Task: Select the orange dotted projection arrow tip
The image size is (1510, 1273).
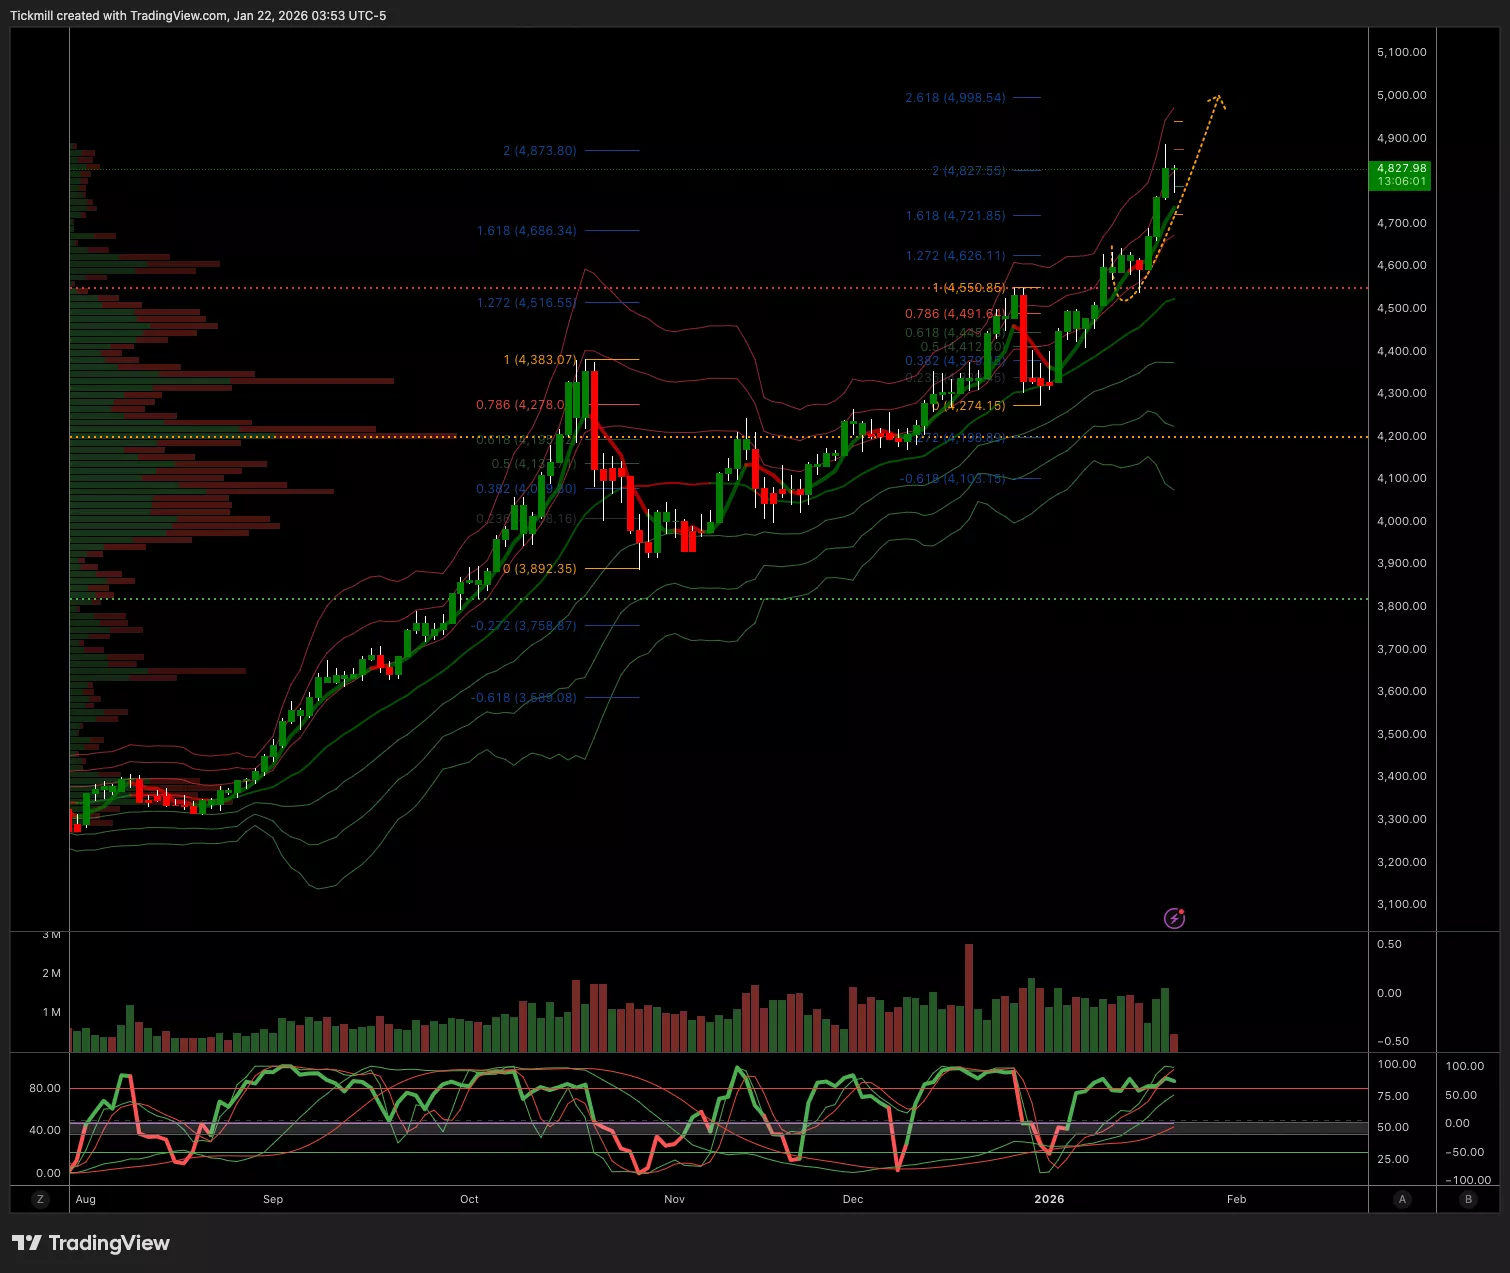Action: pos(1217,98)
